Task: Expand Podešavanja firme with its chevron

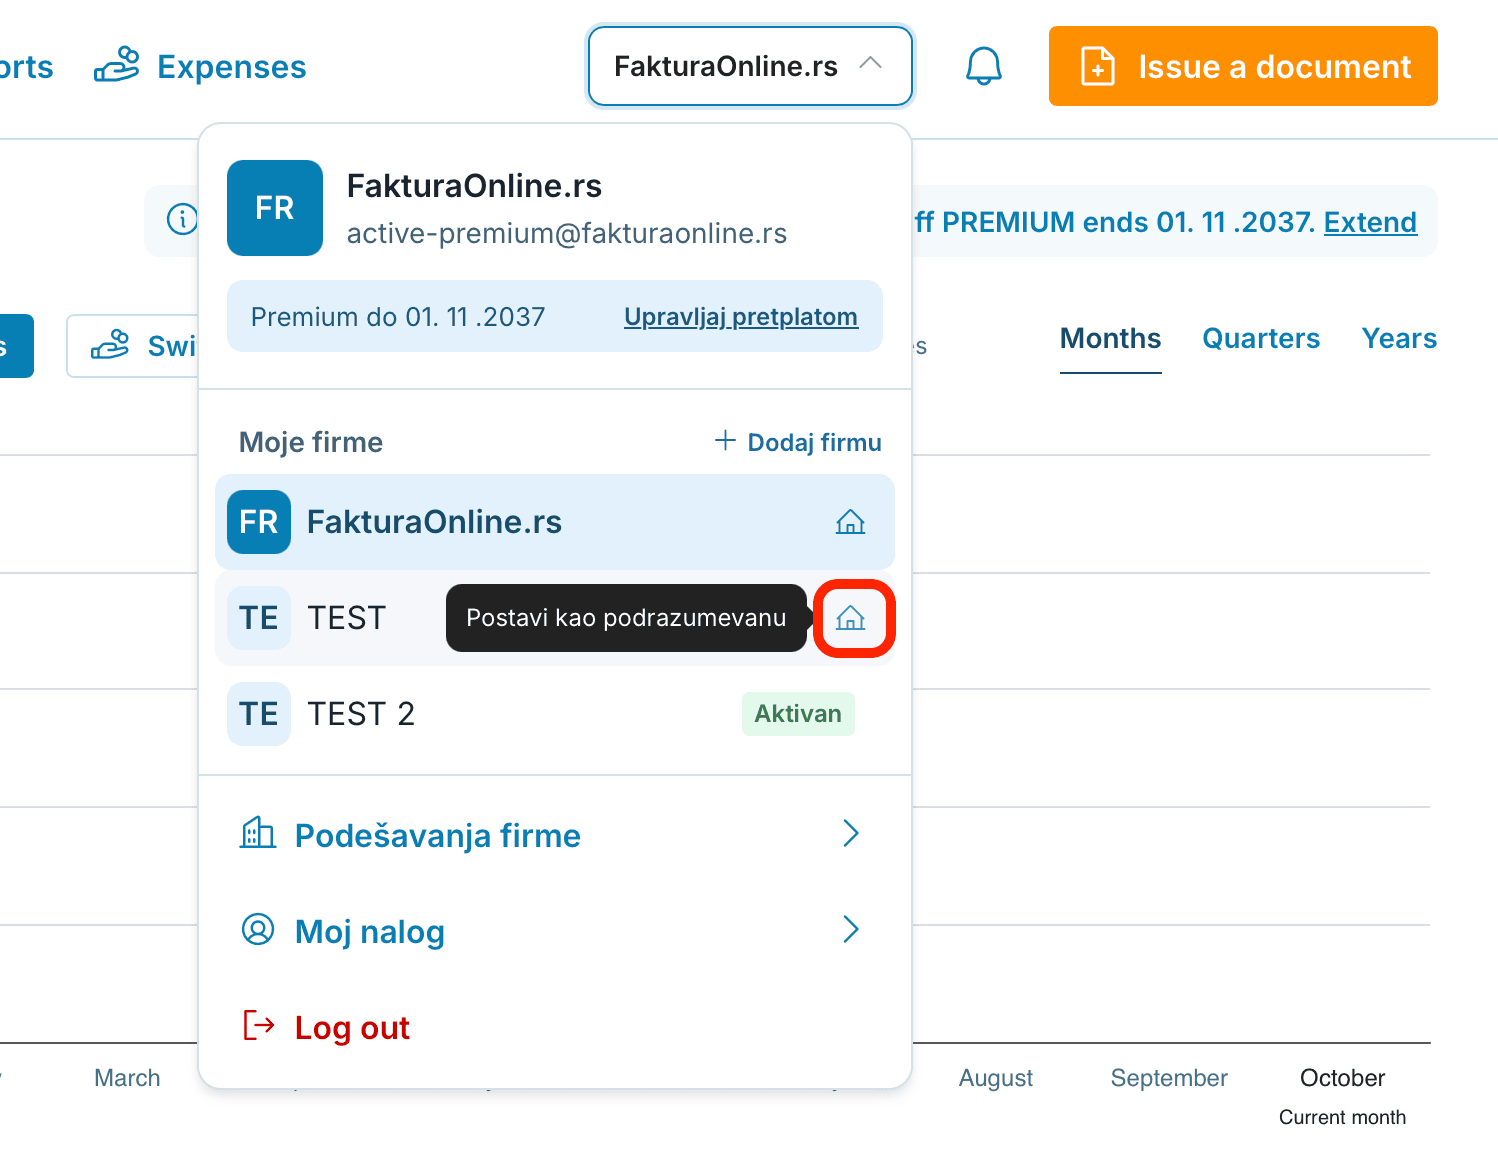Action: tap(851, 833)
